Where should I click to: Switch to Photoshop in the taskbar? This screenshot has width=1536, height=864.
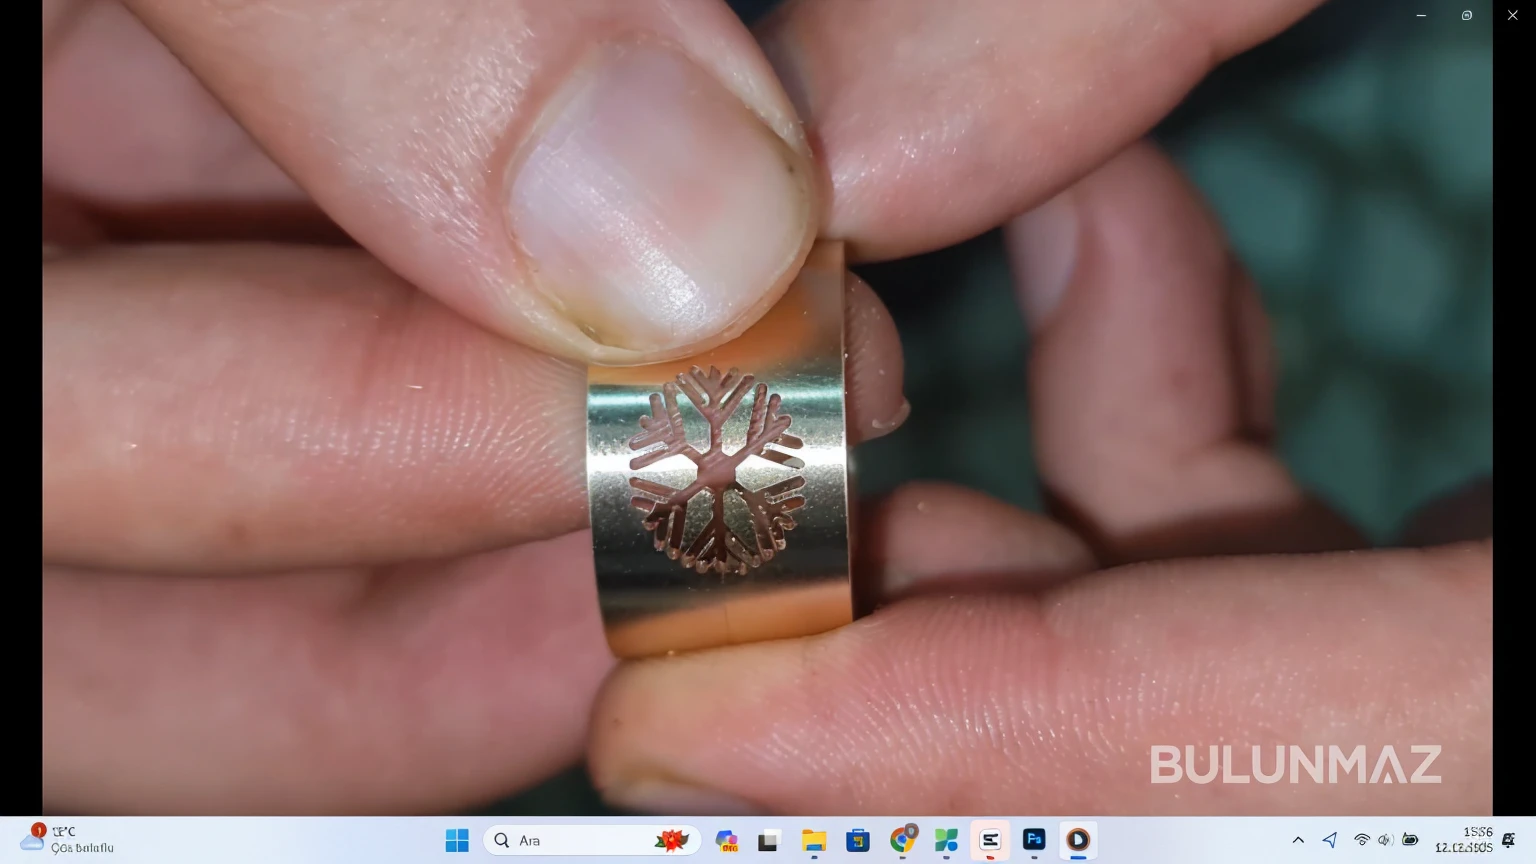[x=1034, y=840]
